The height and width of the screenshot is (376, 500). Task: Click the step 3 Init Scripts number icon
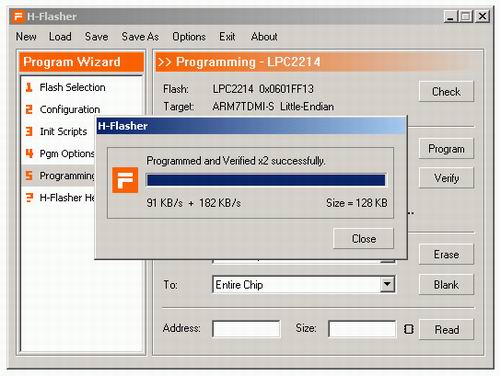tap(29, 131)
